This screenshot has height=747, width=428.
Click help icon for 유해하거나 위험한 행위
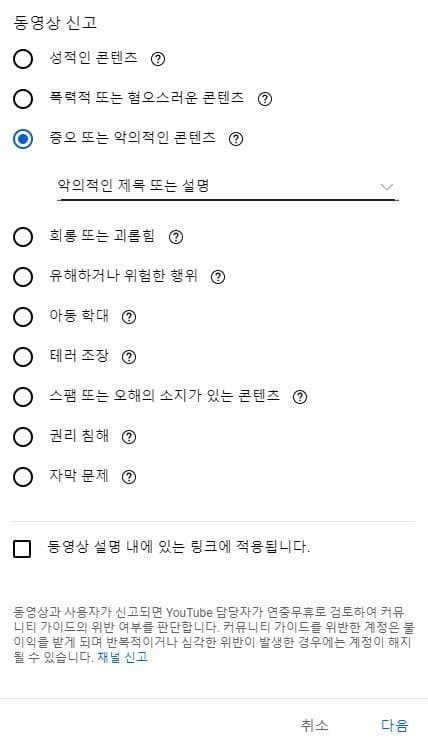pyautogui.click(x=218, y=277)
